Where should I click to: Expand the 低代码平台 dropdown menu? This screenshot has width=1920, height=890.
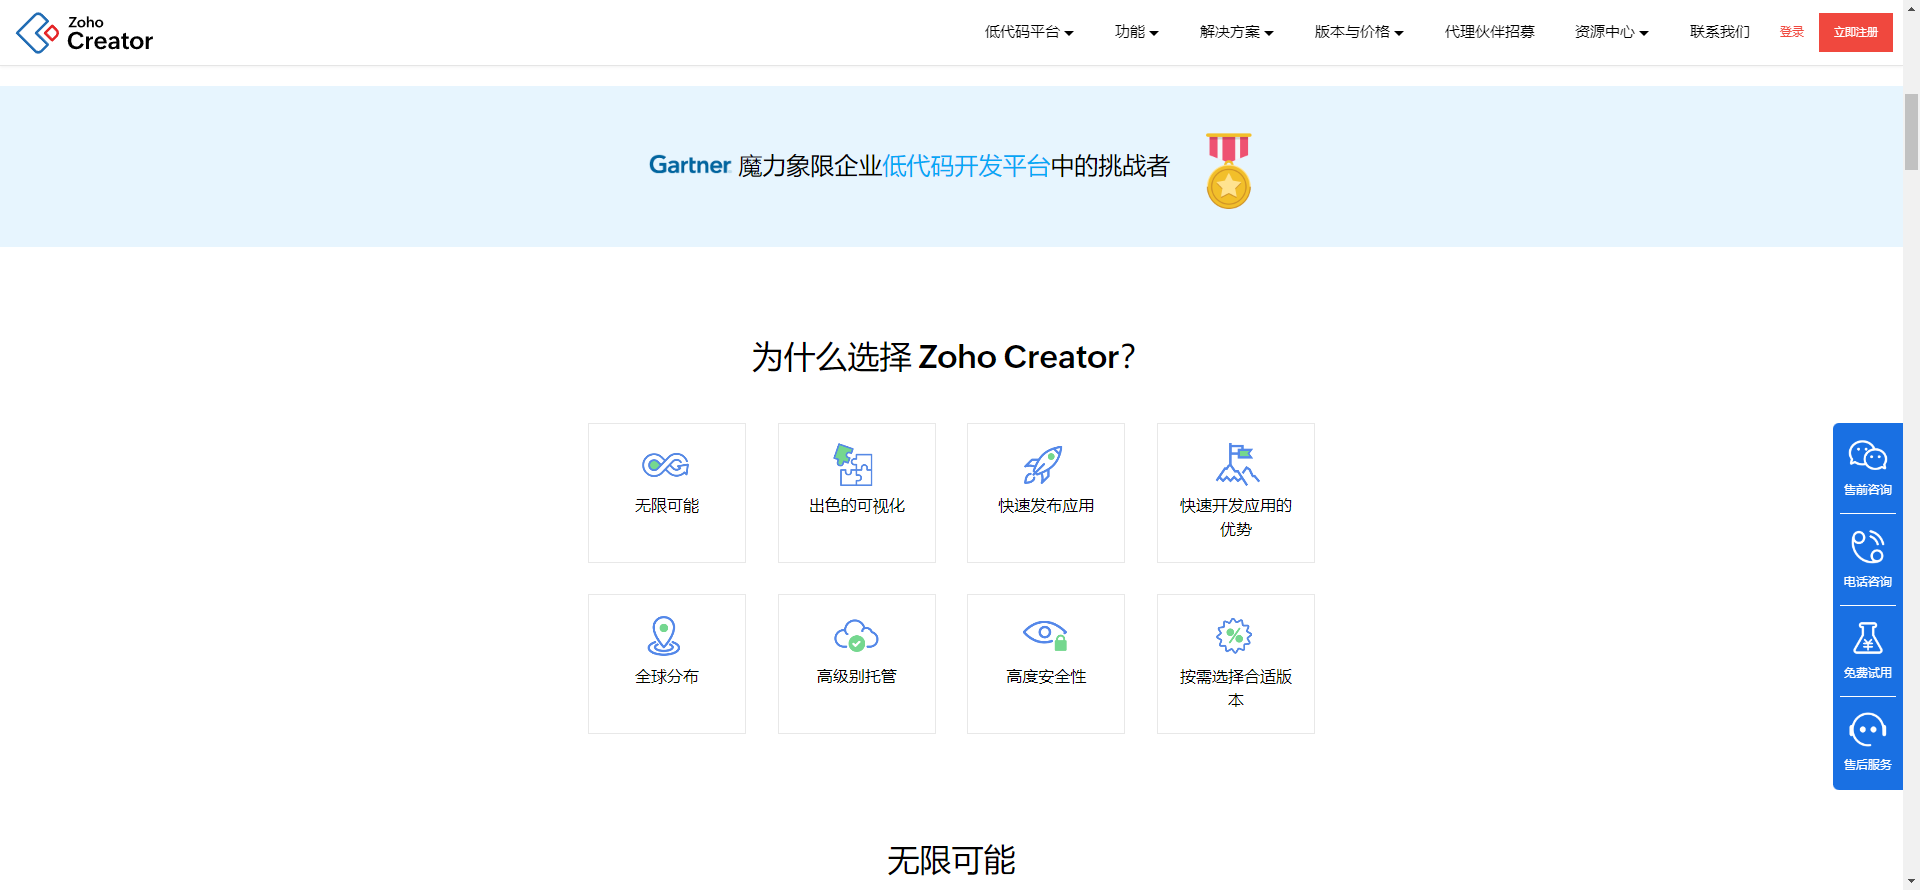(x=1029, y=32)
